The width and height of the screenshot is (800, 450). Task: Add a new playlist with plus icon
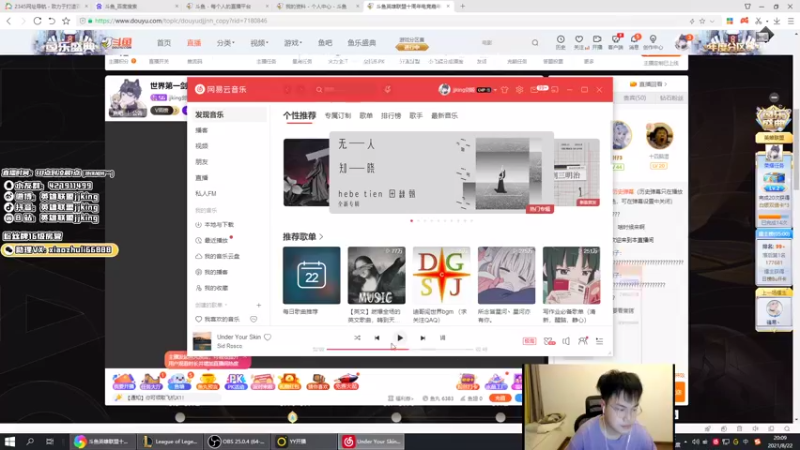[259, 305]
